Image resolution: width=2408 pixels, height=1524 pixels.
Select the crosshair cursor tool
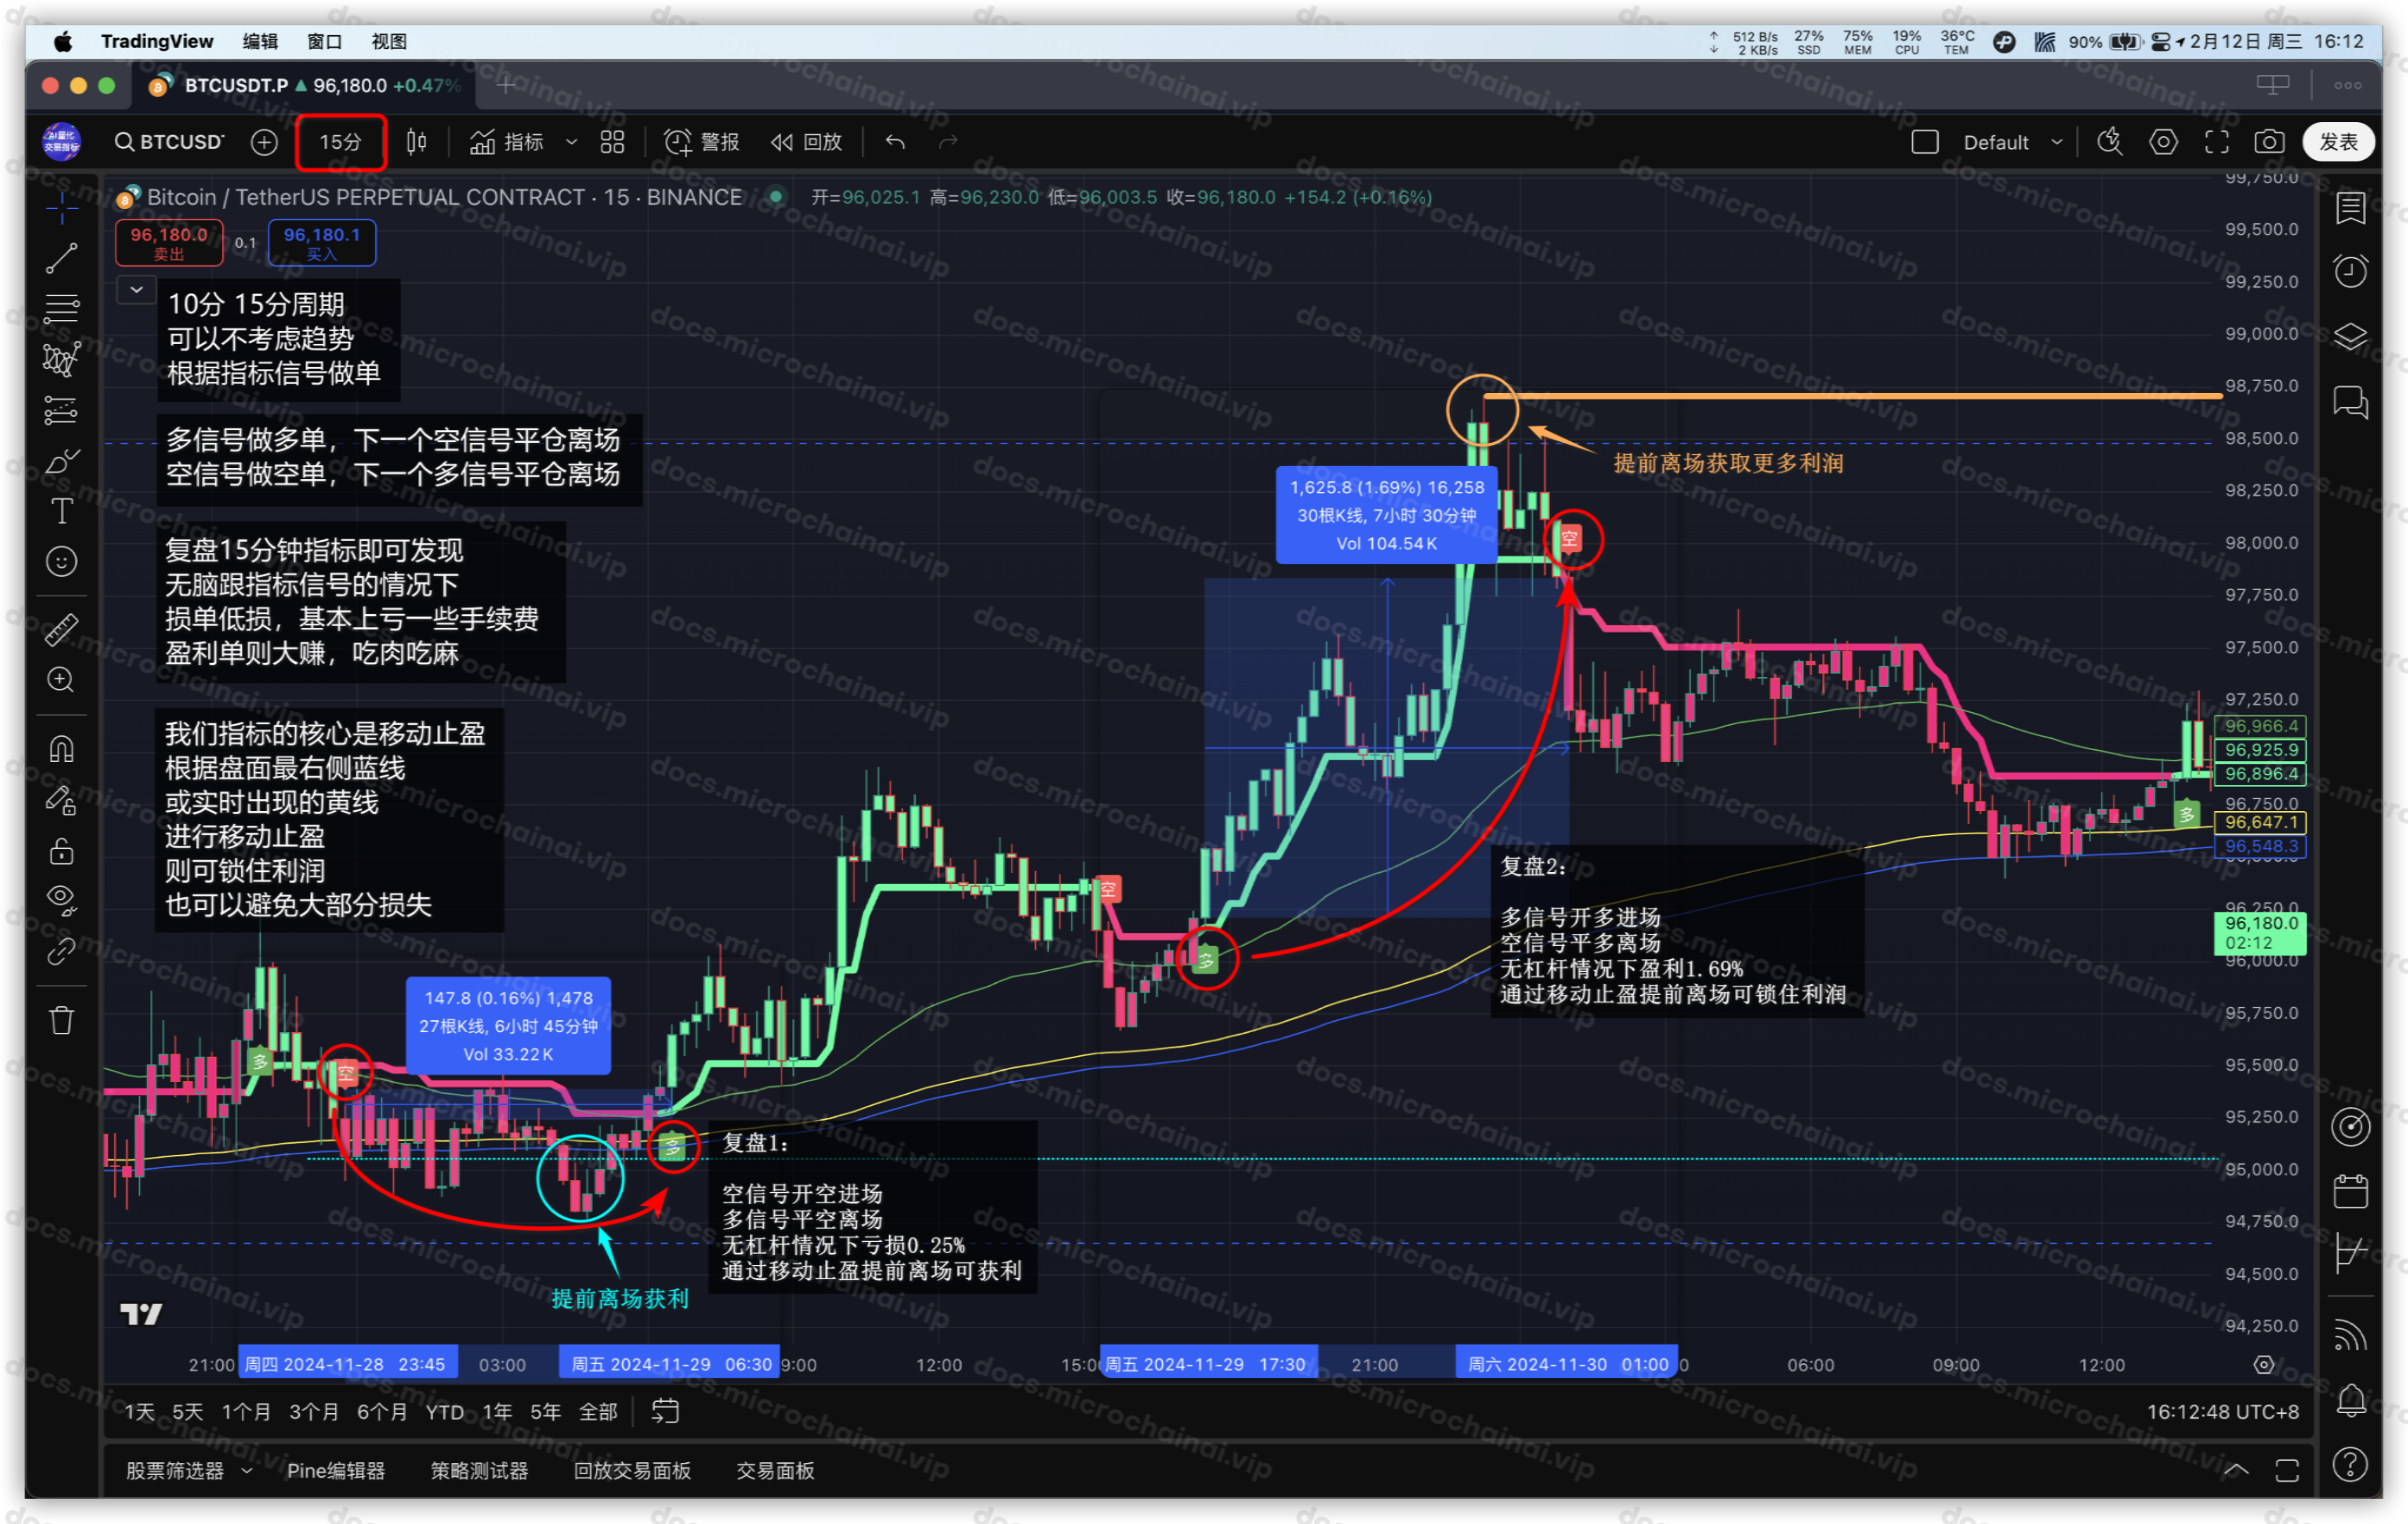62,208
